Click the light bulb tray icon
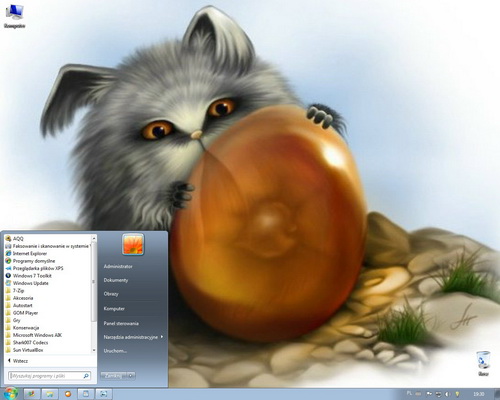Image resolution: width=500 pixels, height=400 pixels. coord(457,394)
